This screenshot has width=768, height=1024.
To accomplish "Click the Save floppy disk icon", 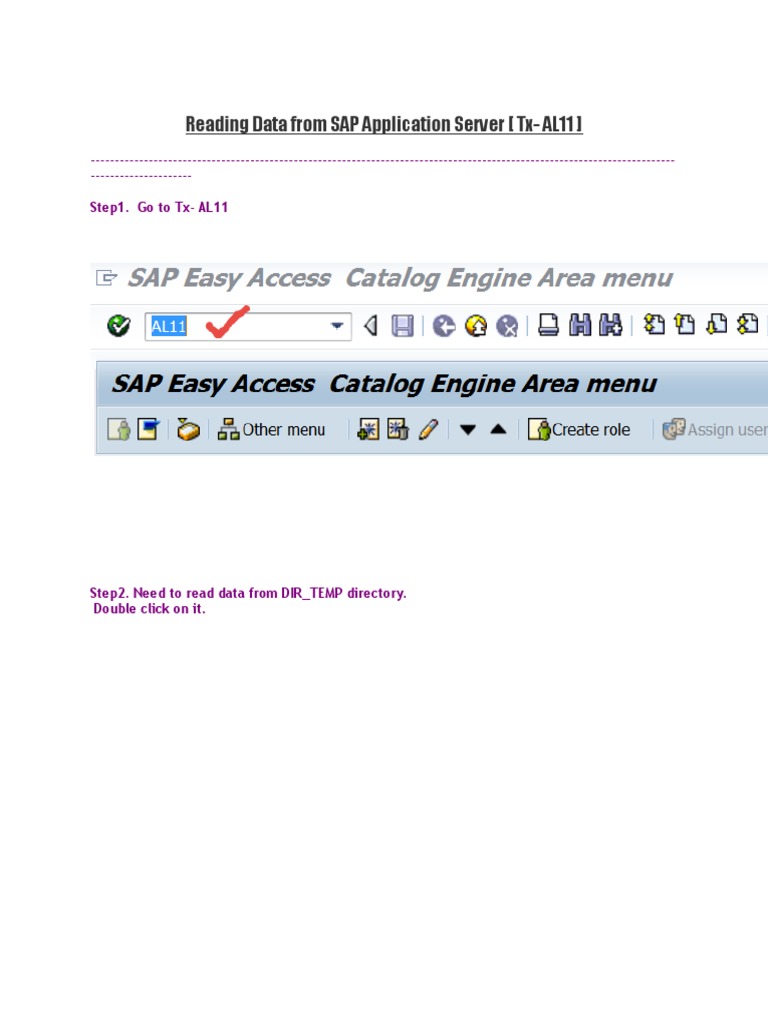I will pos(402,326).
